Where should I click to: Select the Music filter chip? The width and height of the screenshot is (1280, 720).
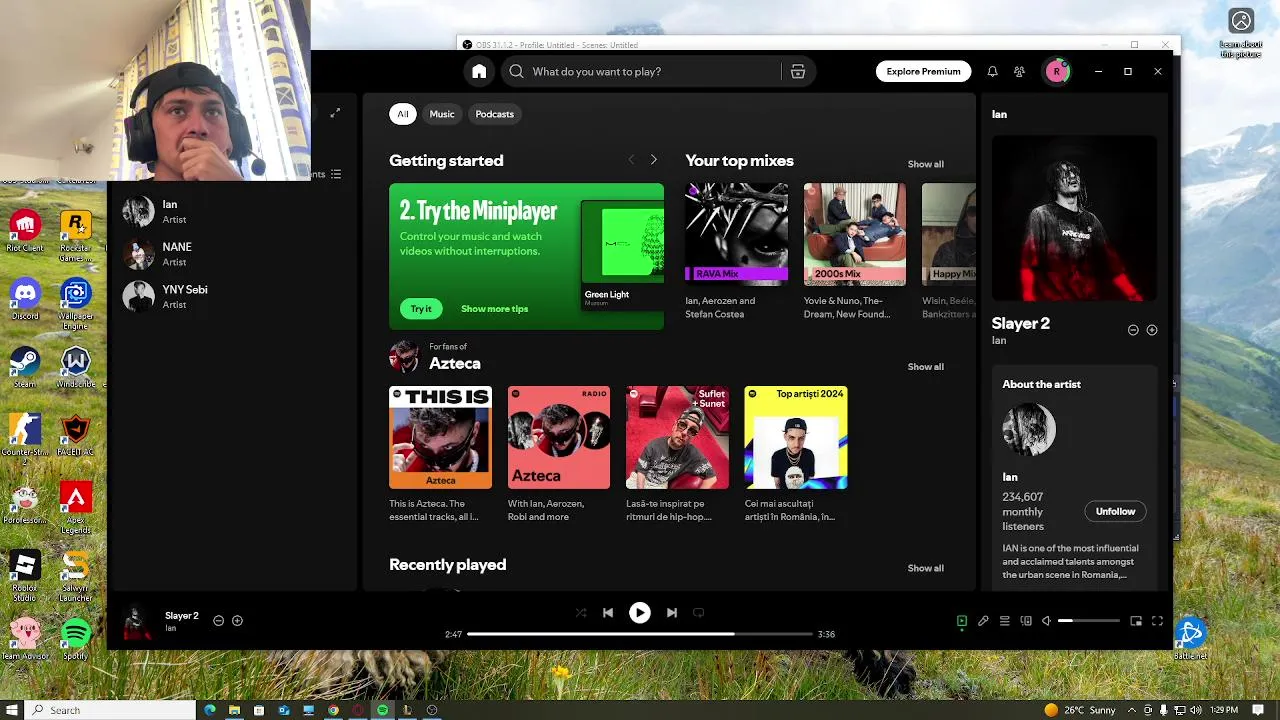point(442,114)
